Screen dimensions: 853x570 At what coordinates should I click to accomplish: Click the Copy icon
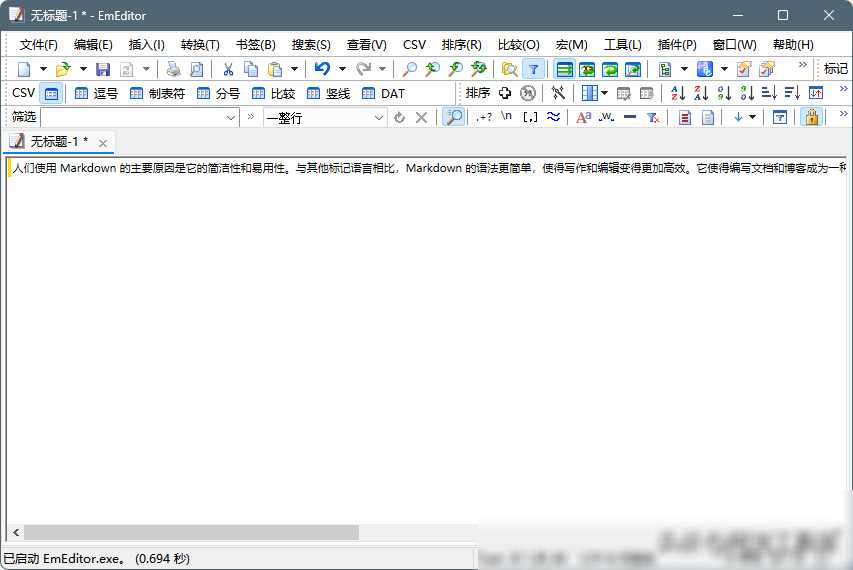(x=251, y=69)
